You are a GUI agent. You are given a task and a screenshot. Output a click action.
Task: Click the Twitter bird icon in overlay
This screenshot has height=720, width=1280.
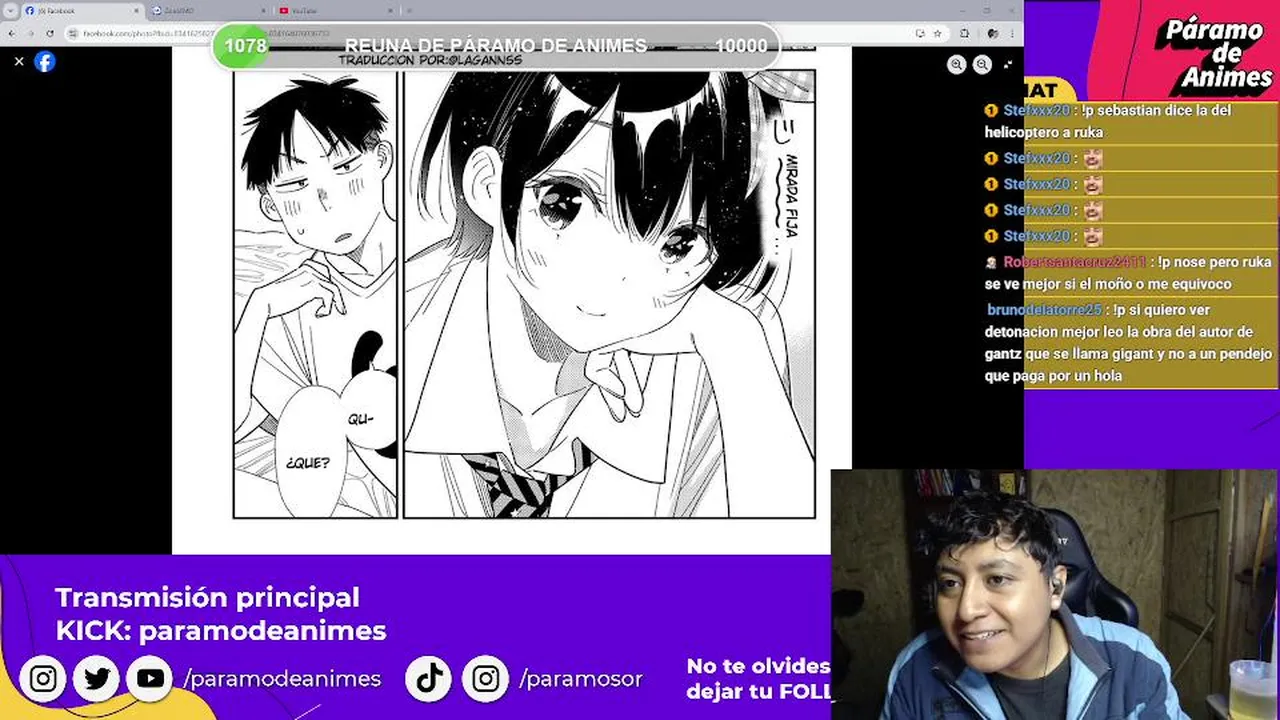pos(97,679)
